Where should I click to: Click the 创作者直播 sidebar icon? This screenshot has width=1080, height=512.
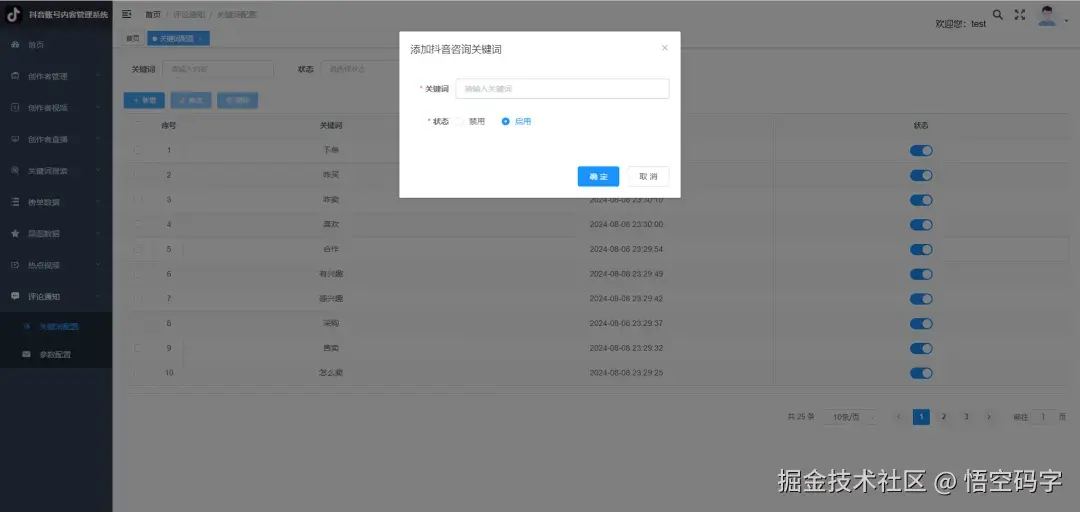coord(15,139)
